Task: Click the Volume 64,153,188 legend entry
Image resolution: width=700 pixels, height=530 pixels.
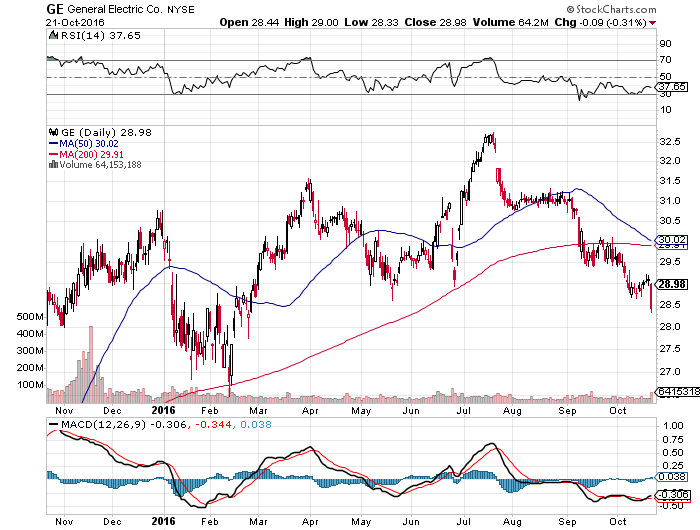Action: click(x=100, y=165)
